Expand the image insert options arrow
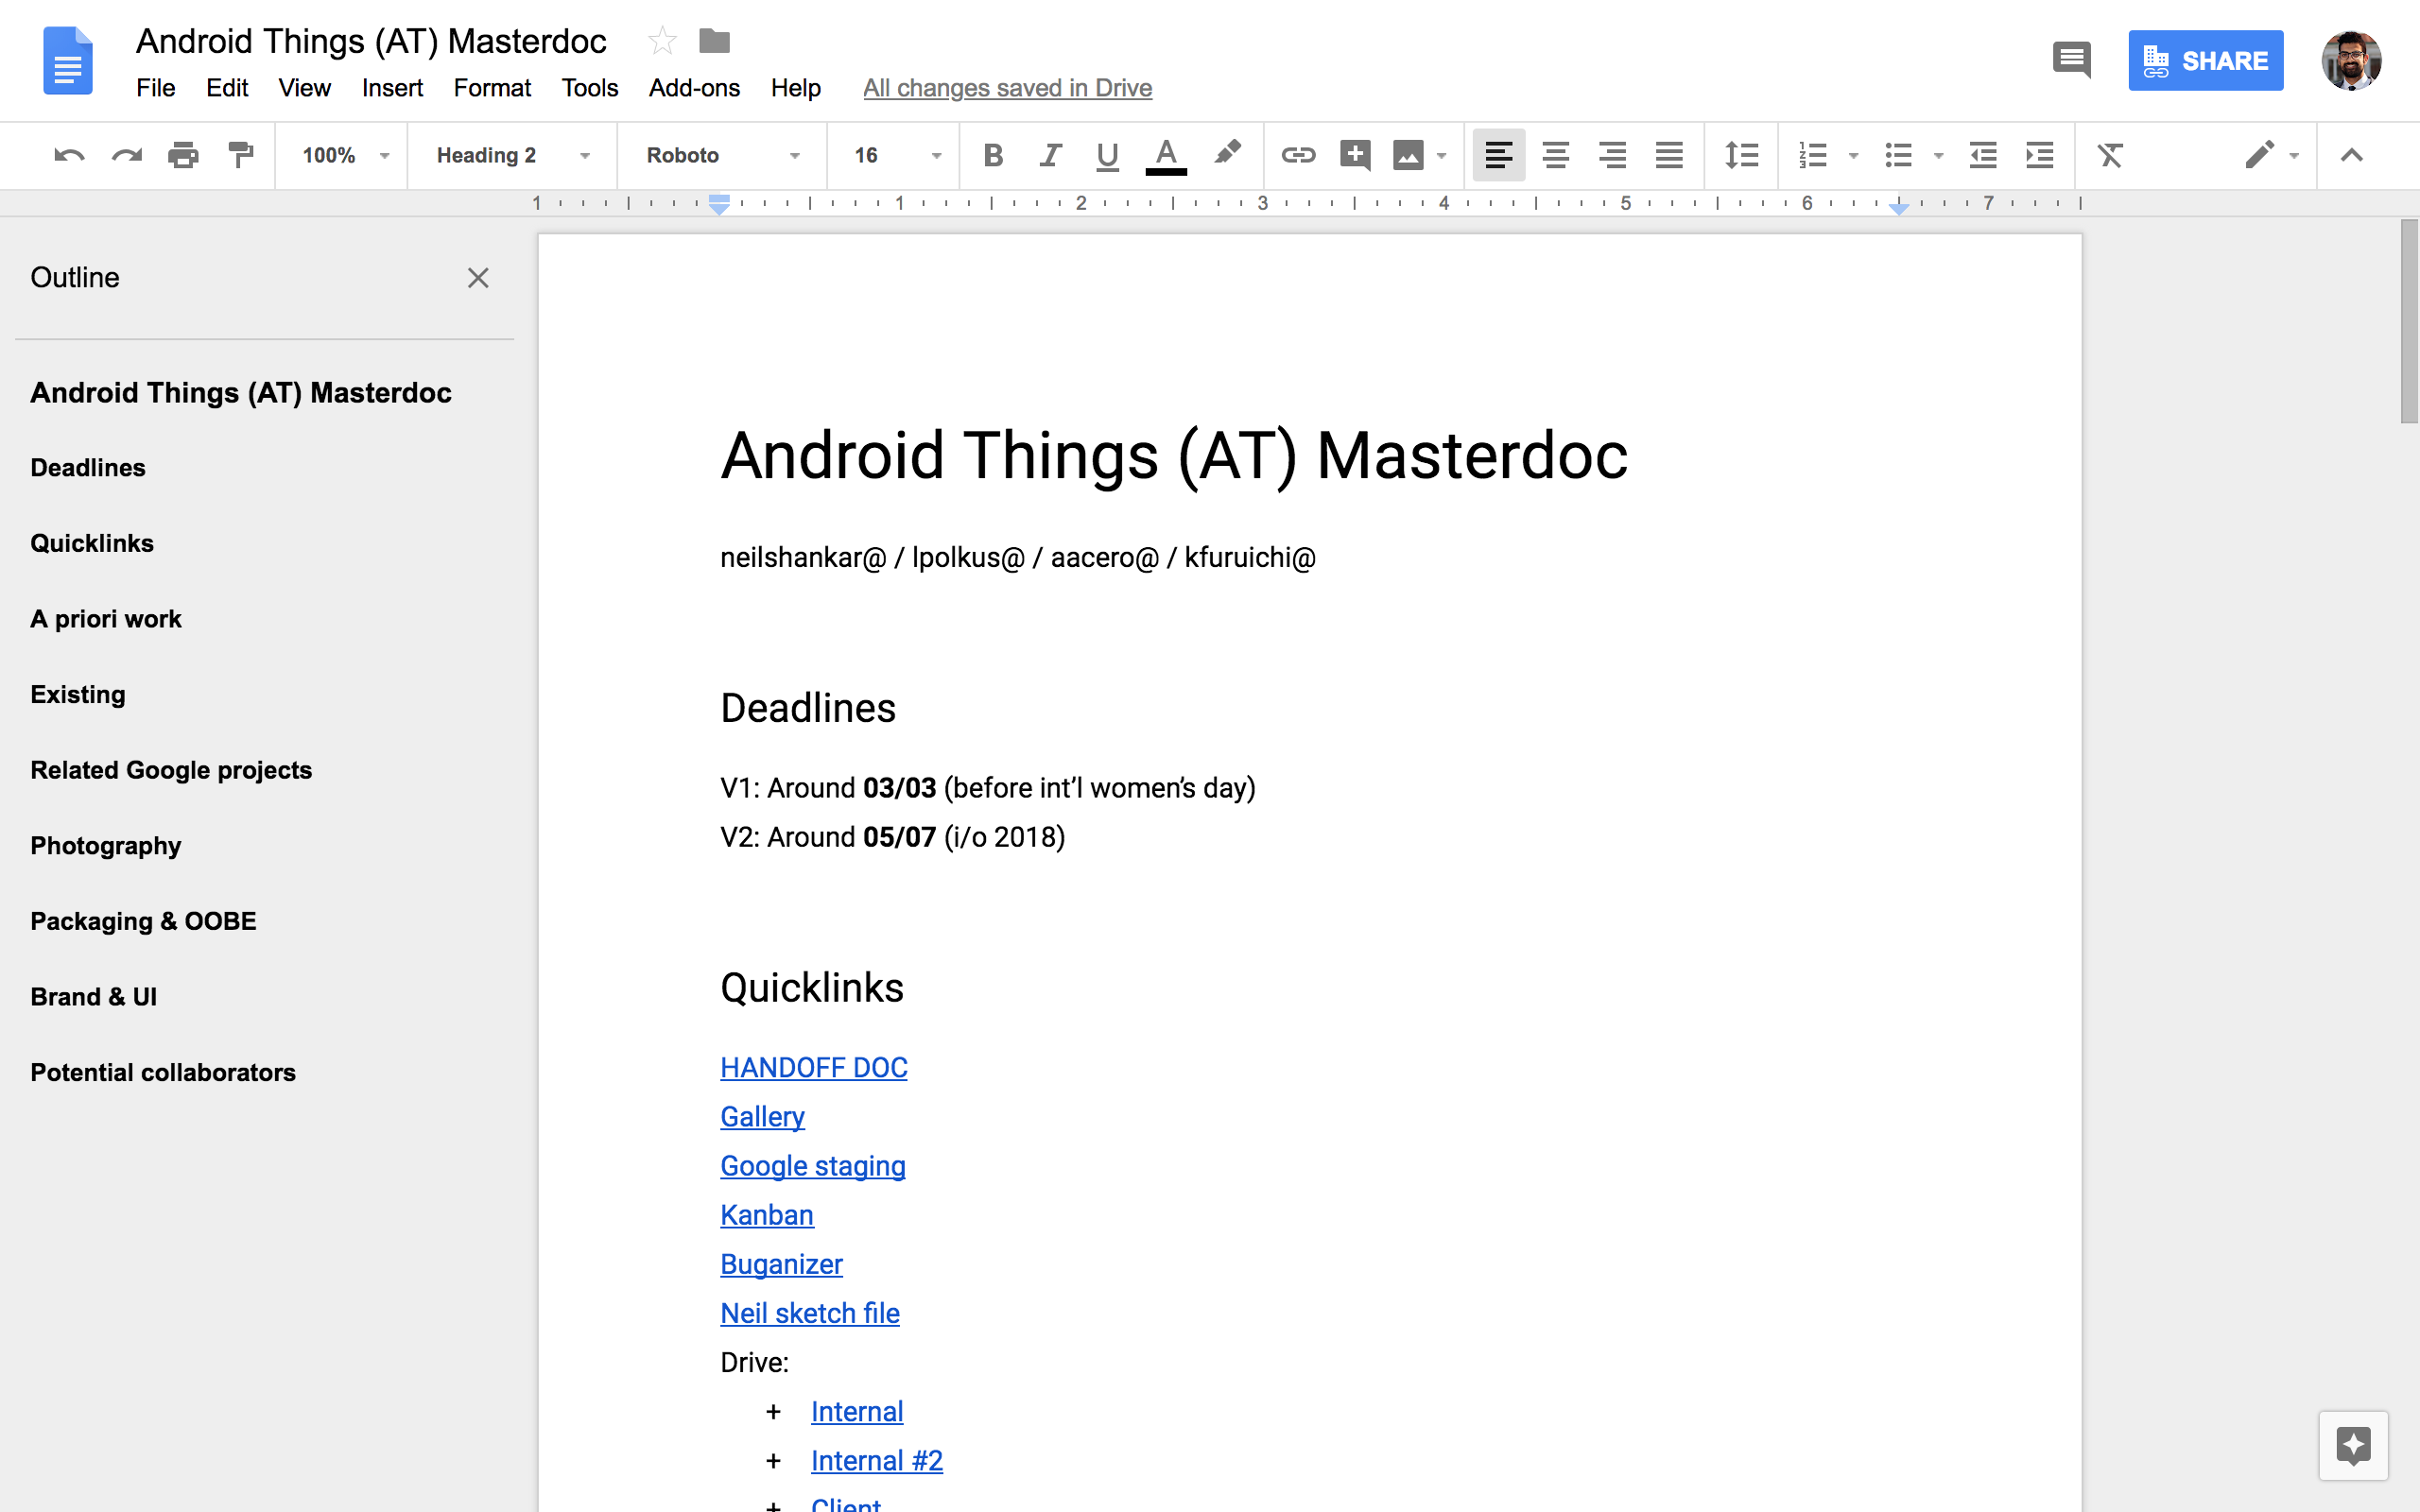Screen dimensions: 2420x1512 coord(1441,156)
